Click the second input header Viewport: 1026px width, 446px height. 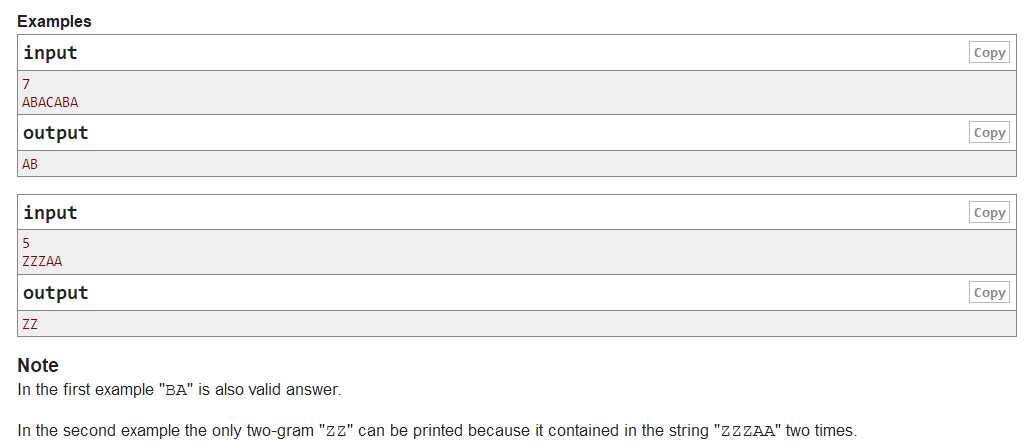point(50,213)
